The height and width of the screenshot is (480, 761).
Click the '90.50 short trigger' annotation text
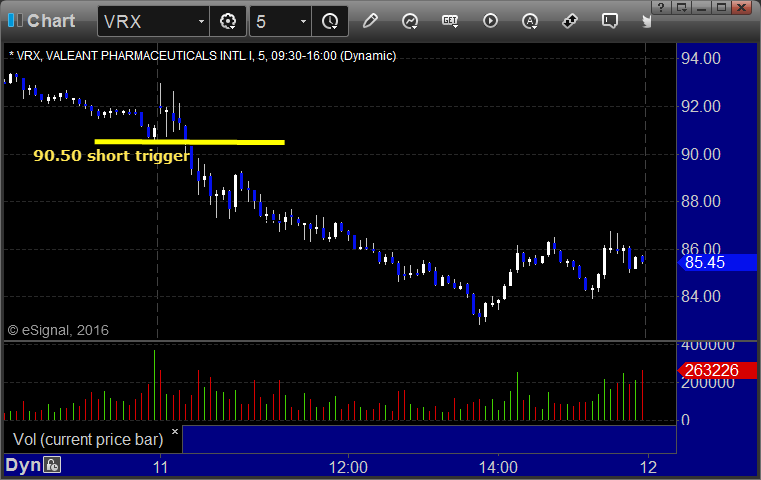(111, 156)
